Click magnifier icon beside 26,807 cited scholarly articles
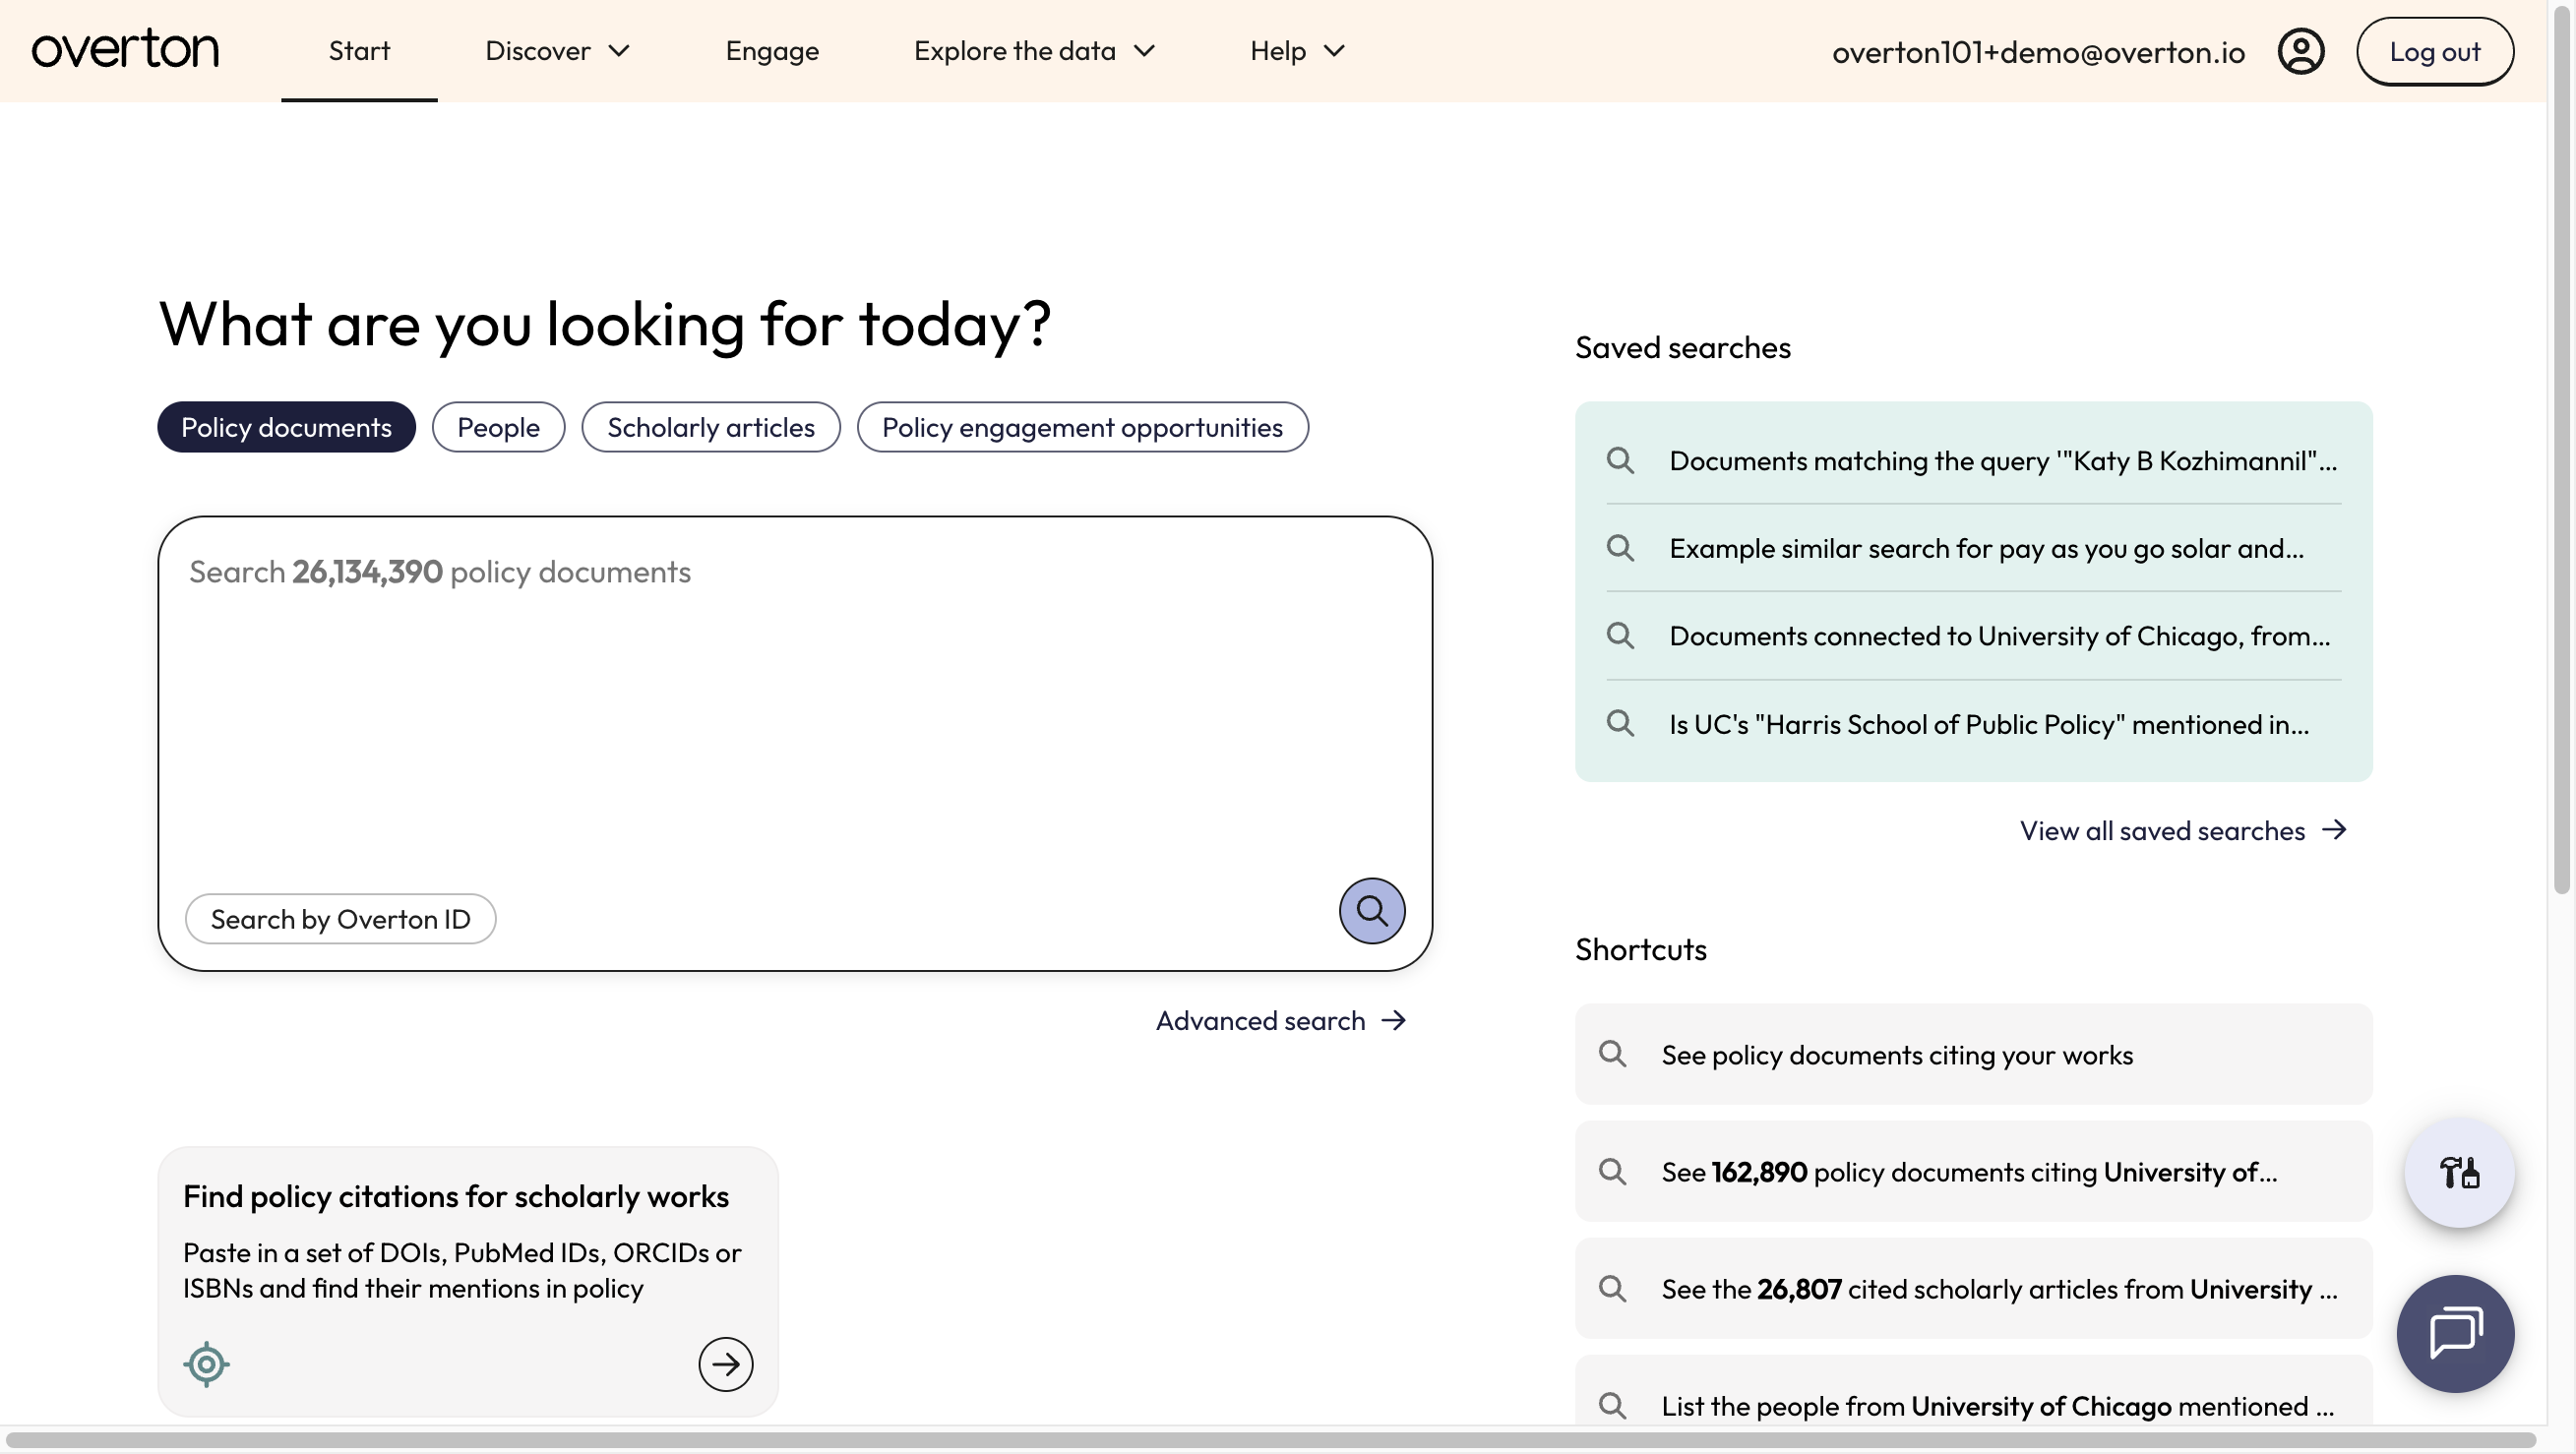Viewport: 2576px width, 1454px height. pos(1612,1288)
